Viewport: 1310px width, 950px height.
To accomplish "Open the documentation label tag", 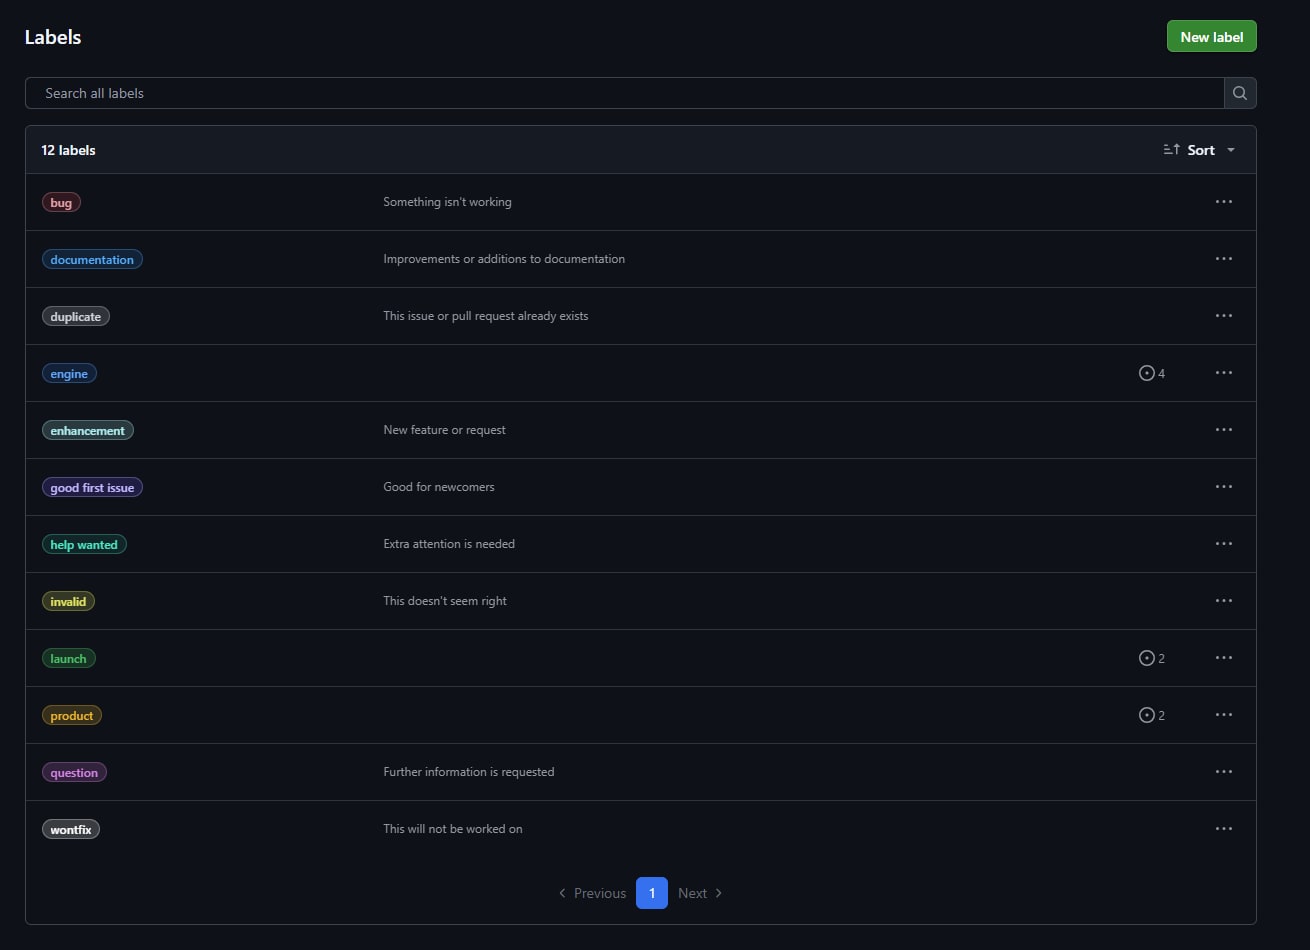I will pyautogui.click(x=92, y=260).
